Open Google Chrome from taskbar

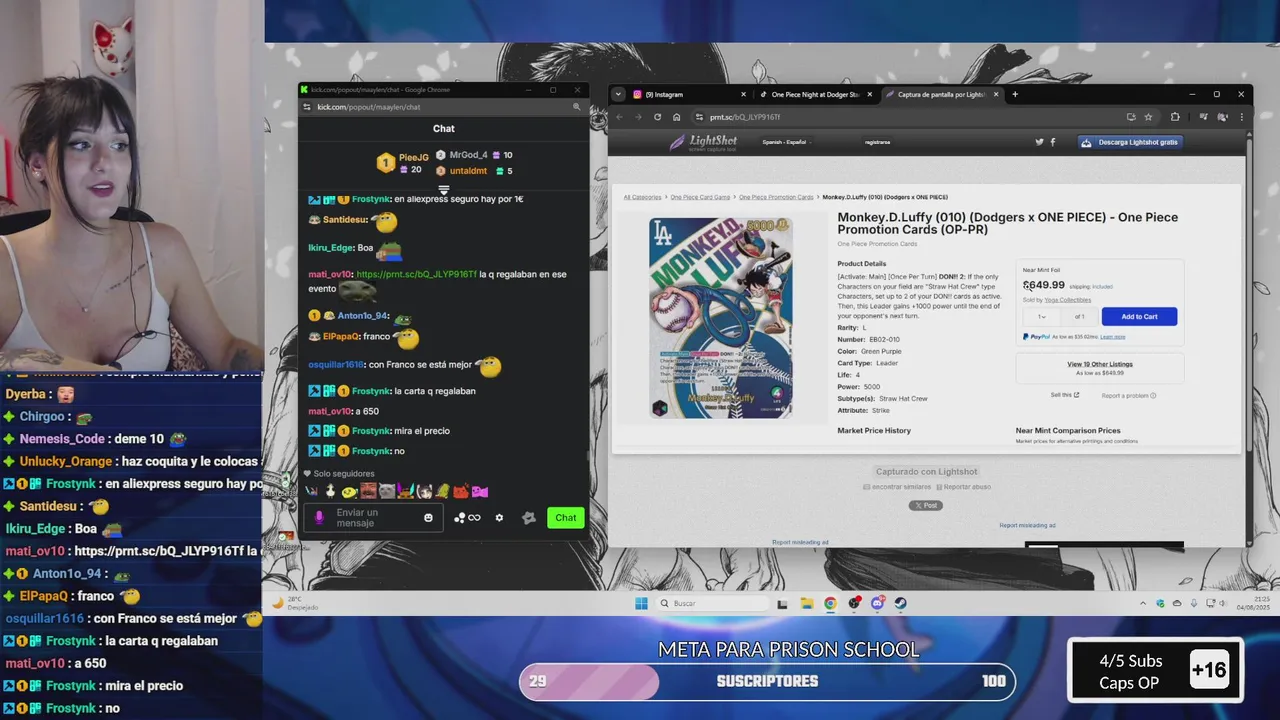pyautogui.click(x=830, y=603)
